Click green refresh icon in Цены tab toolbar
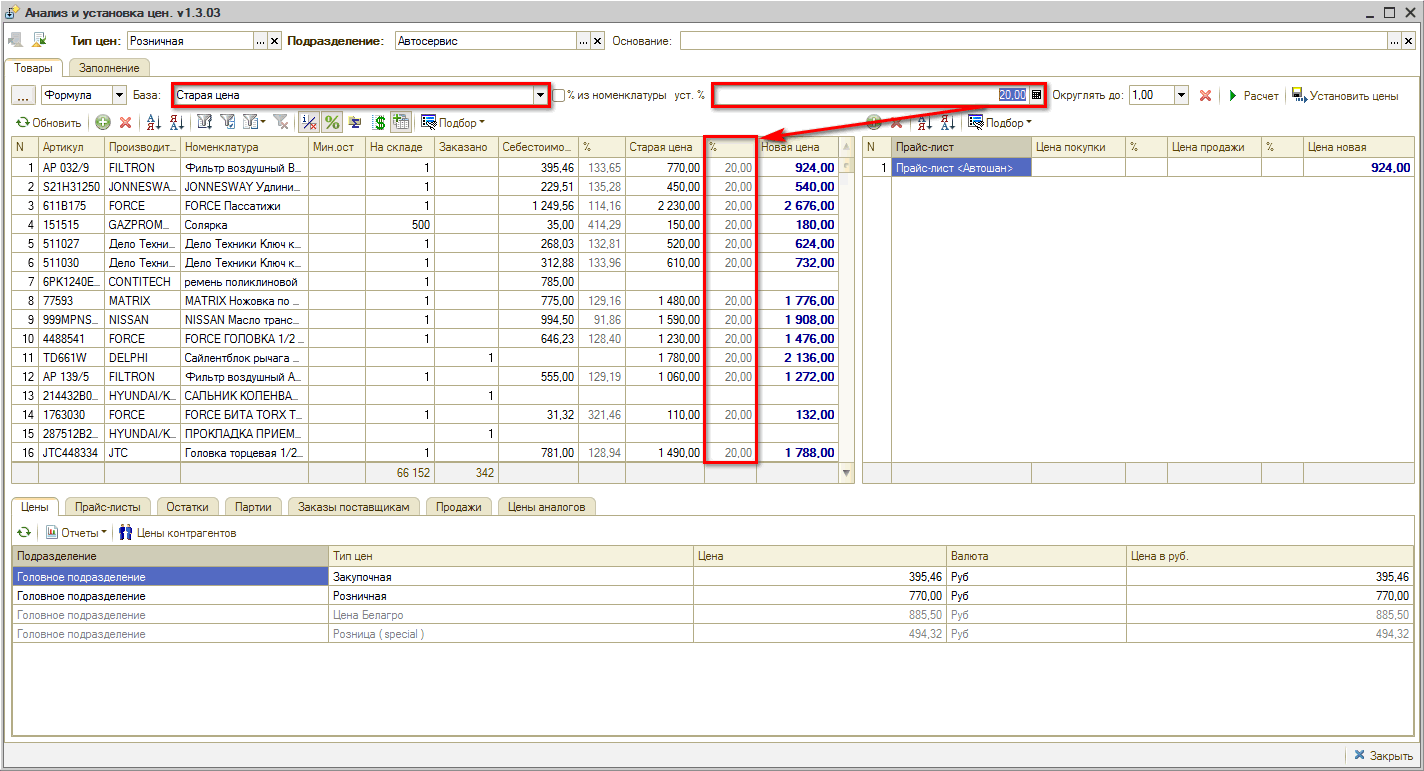1424x771 pixels. coord(25,533)
